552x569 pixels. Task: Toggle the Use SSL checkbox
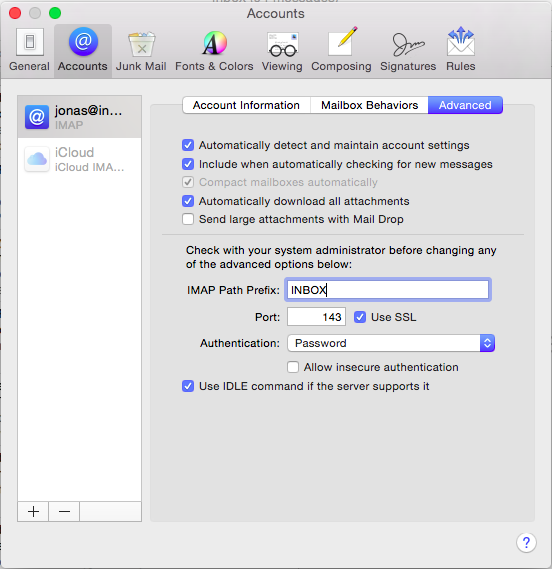(360, 317)
